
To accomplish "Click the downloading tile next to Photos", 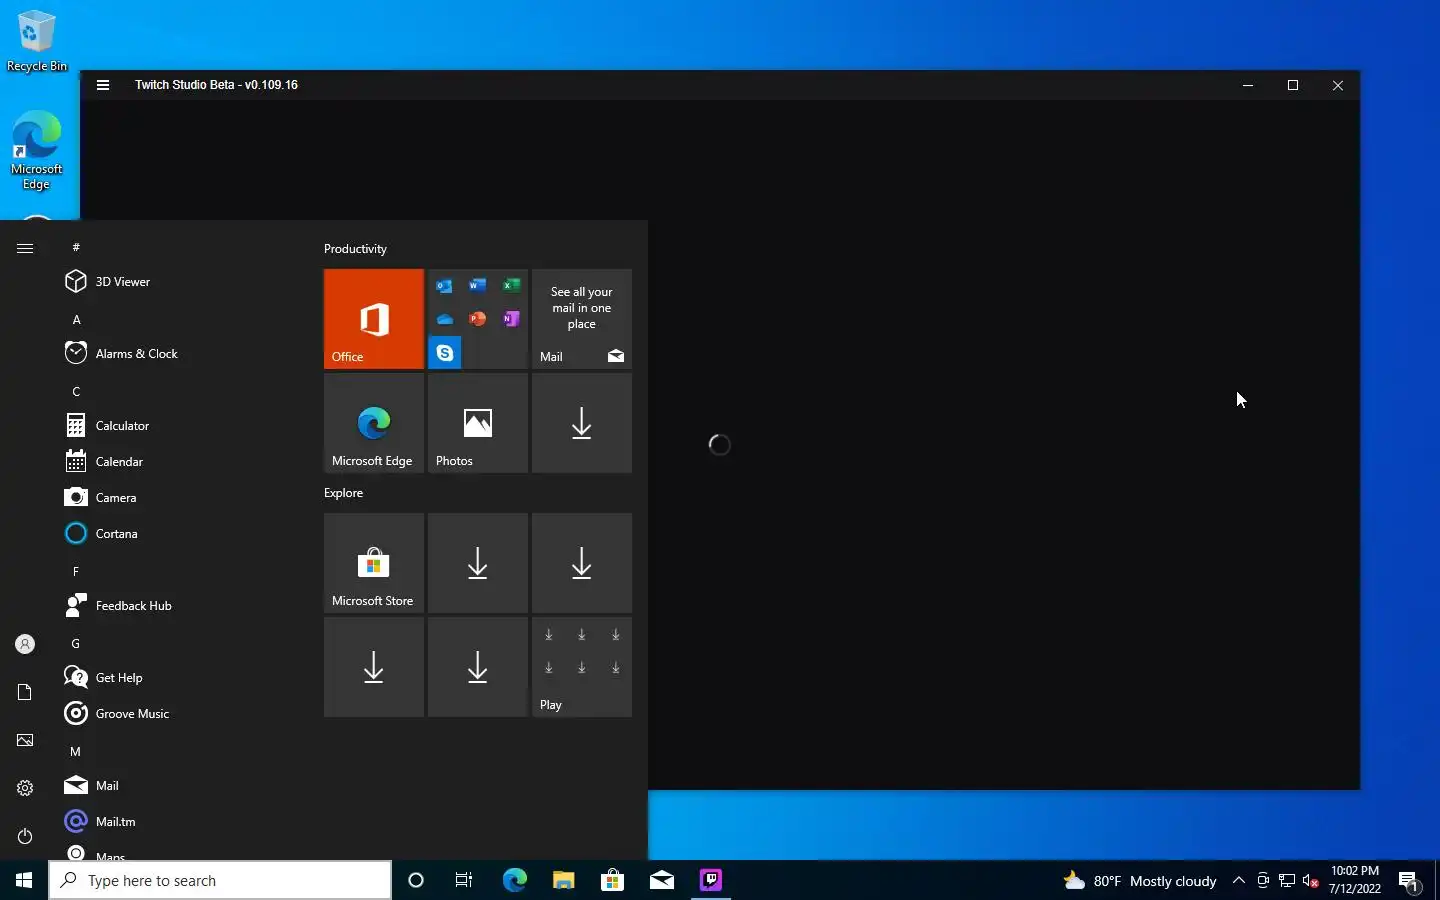I will click(582, 423).
